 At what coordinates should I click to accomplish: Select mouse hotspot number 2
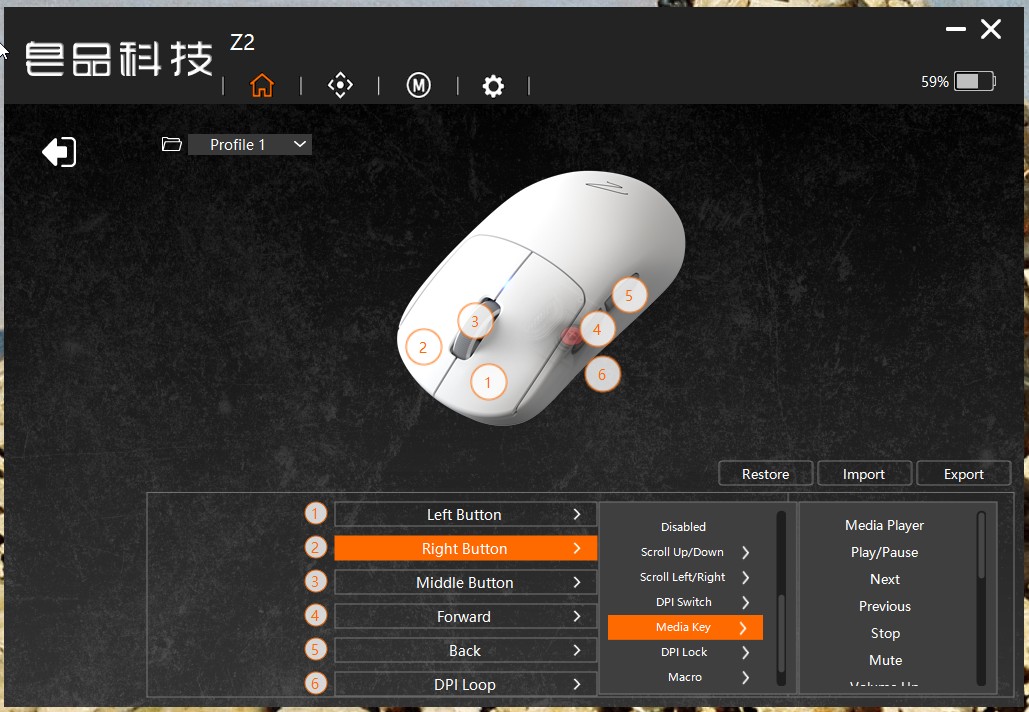[423, 347]
